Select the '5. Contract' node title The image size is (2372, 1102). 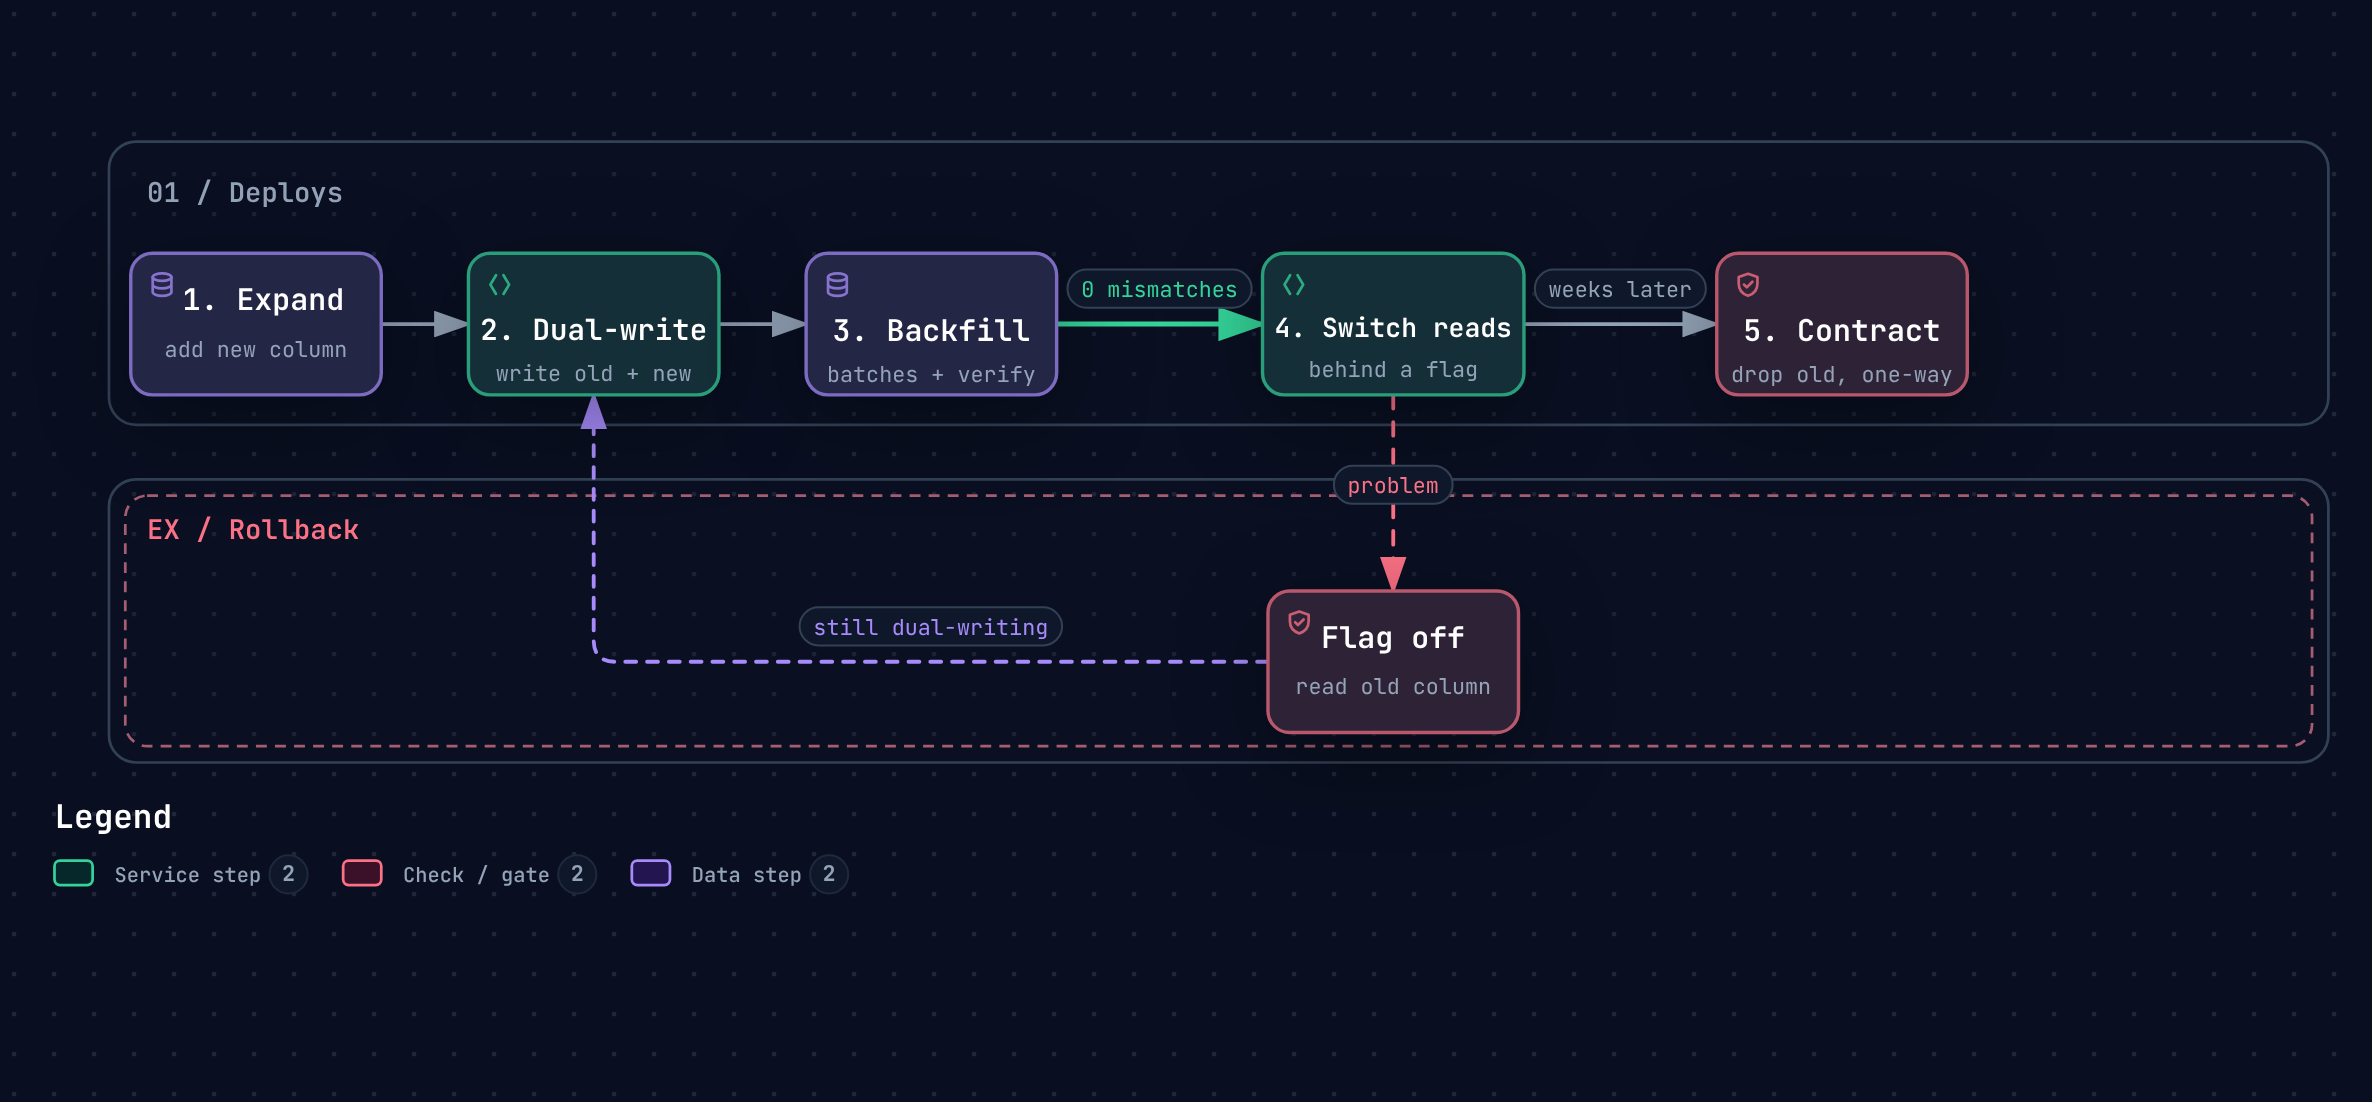tap(1842, 331)
